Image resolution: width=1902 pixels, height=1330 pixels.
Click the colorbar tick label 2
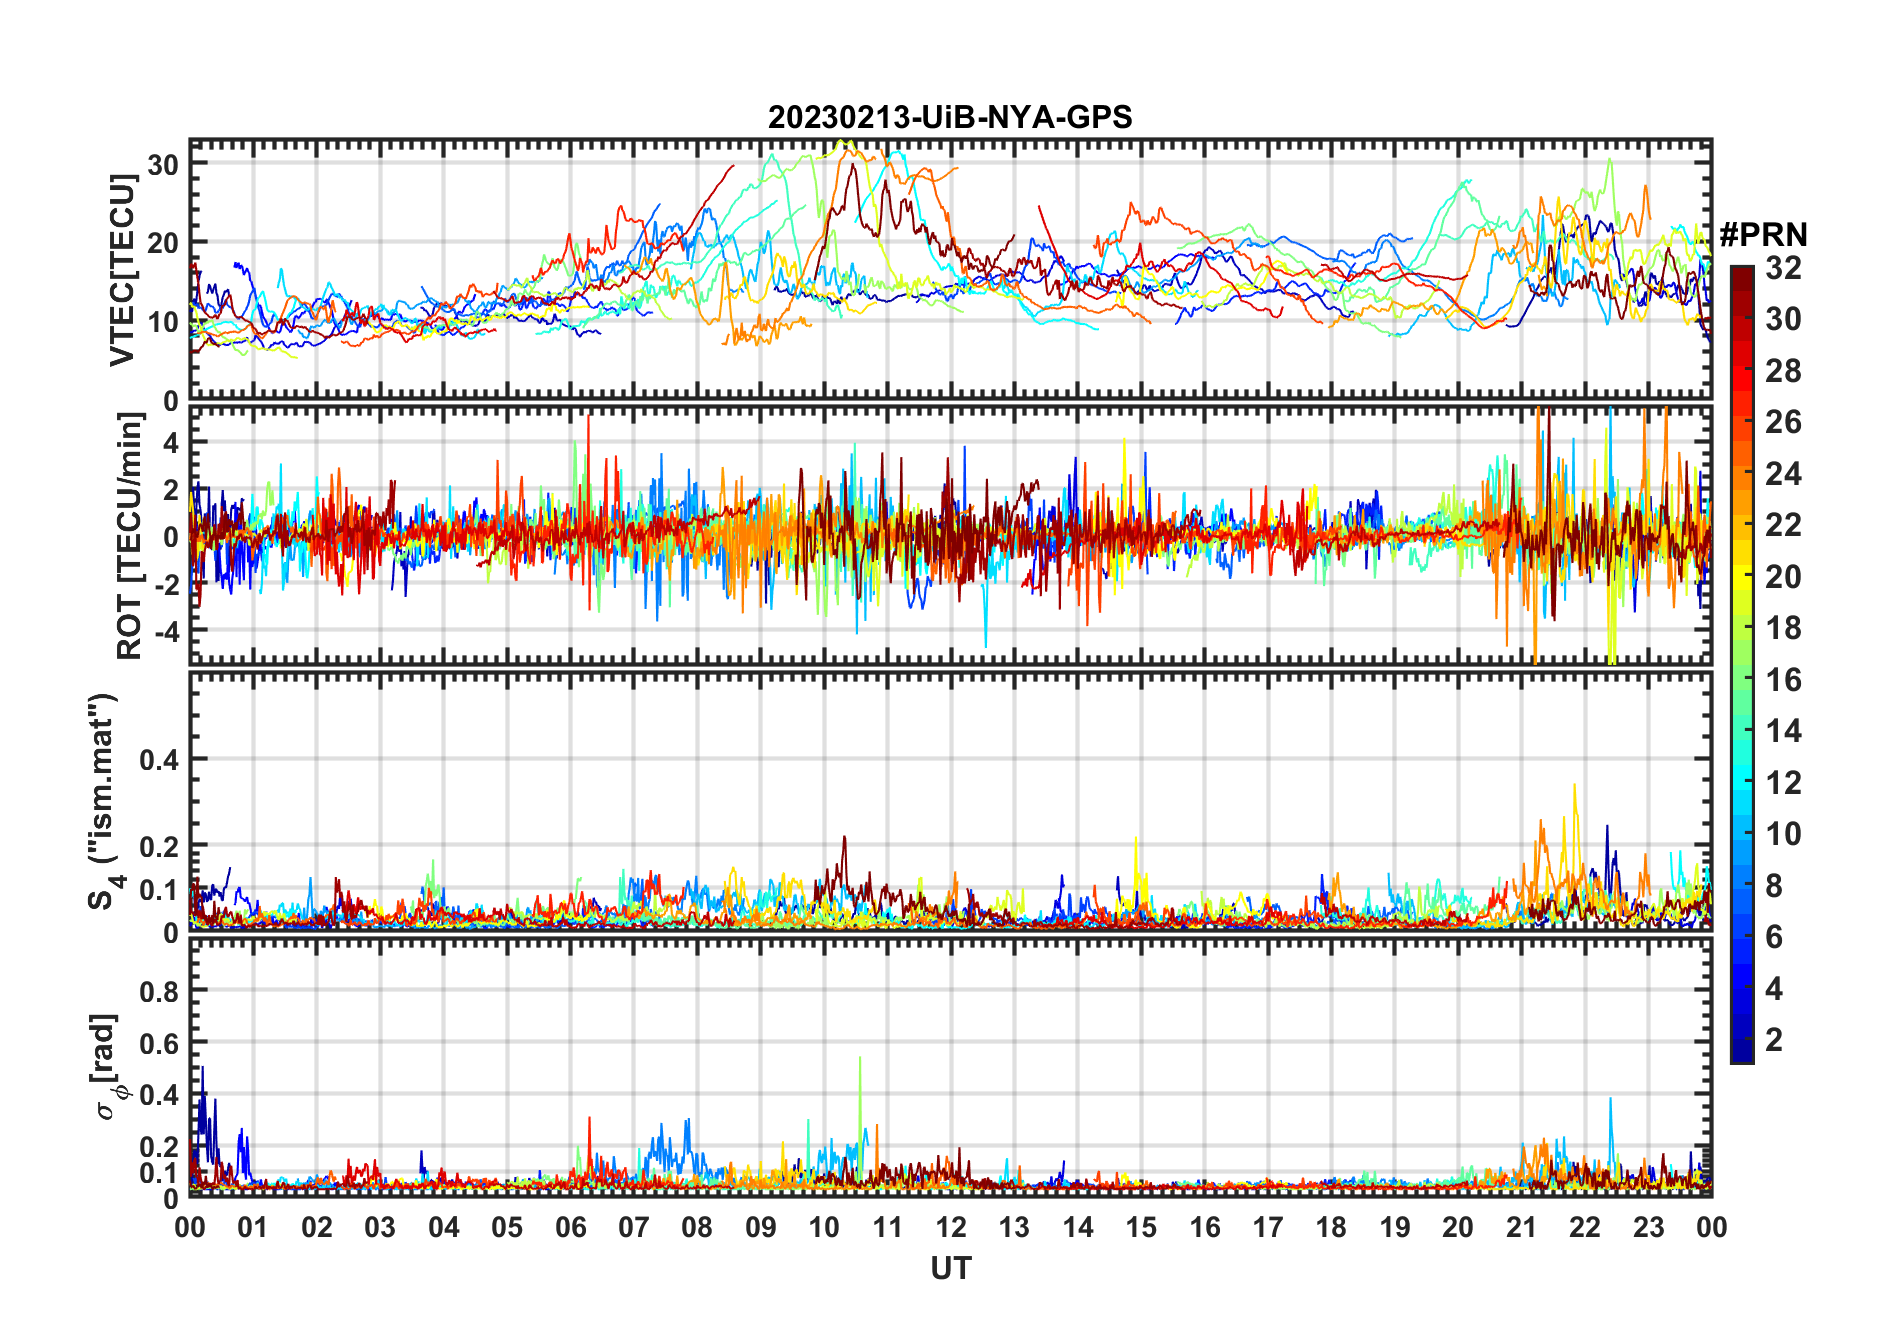1773,1040
